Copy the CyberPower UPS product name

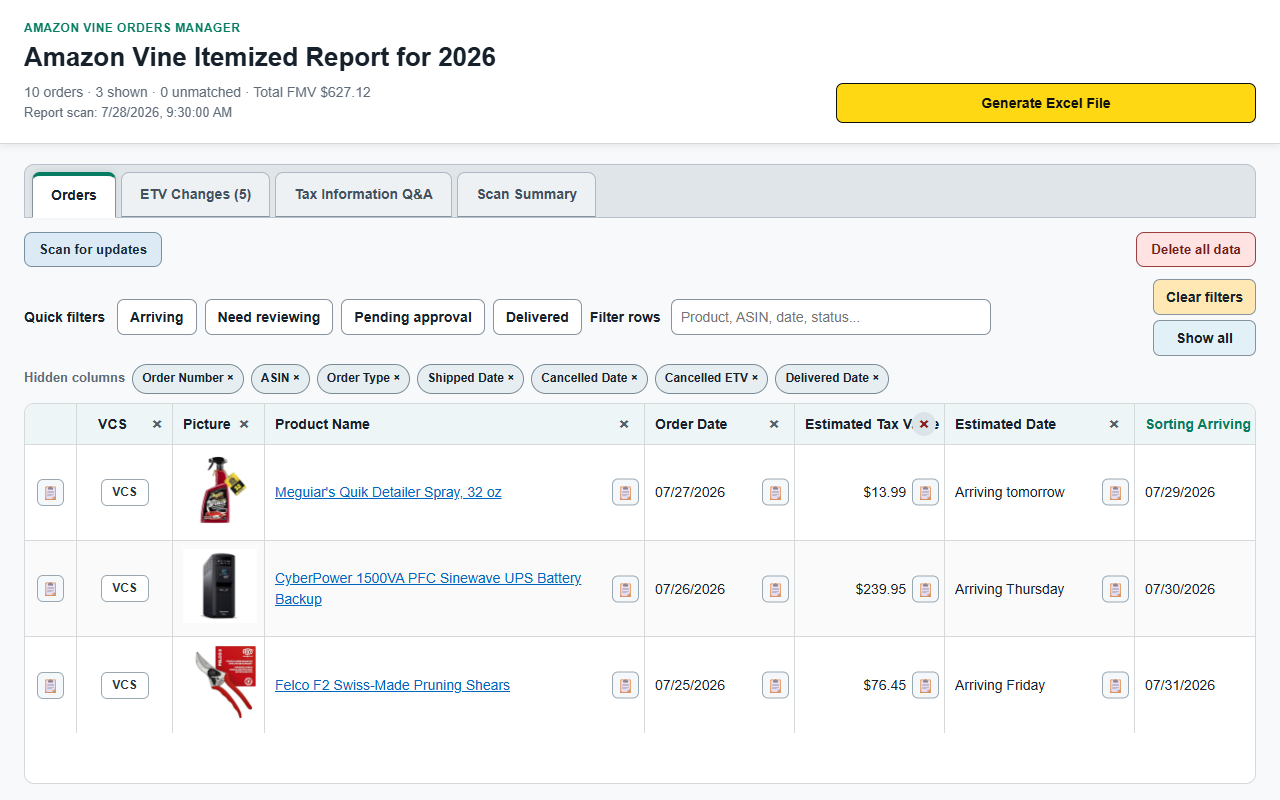(x=625, y=589)
